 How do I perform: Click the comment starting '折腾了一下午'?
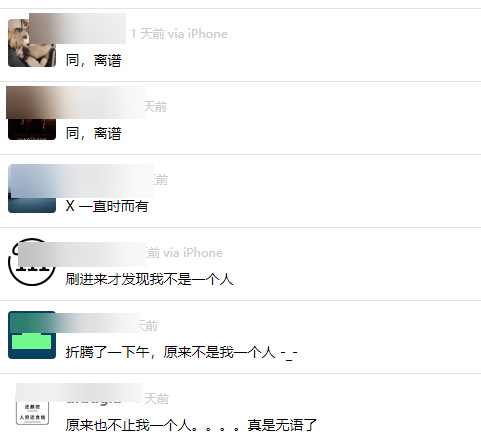181,352
